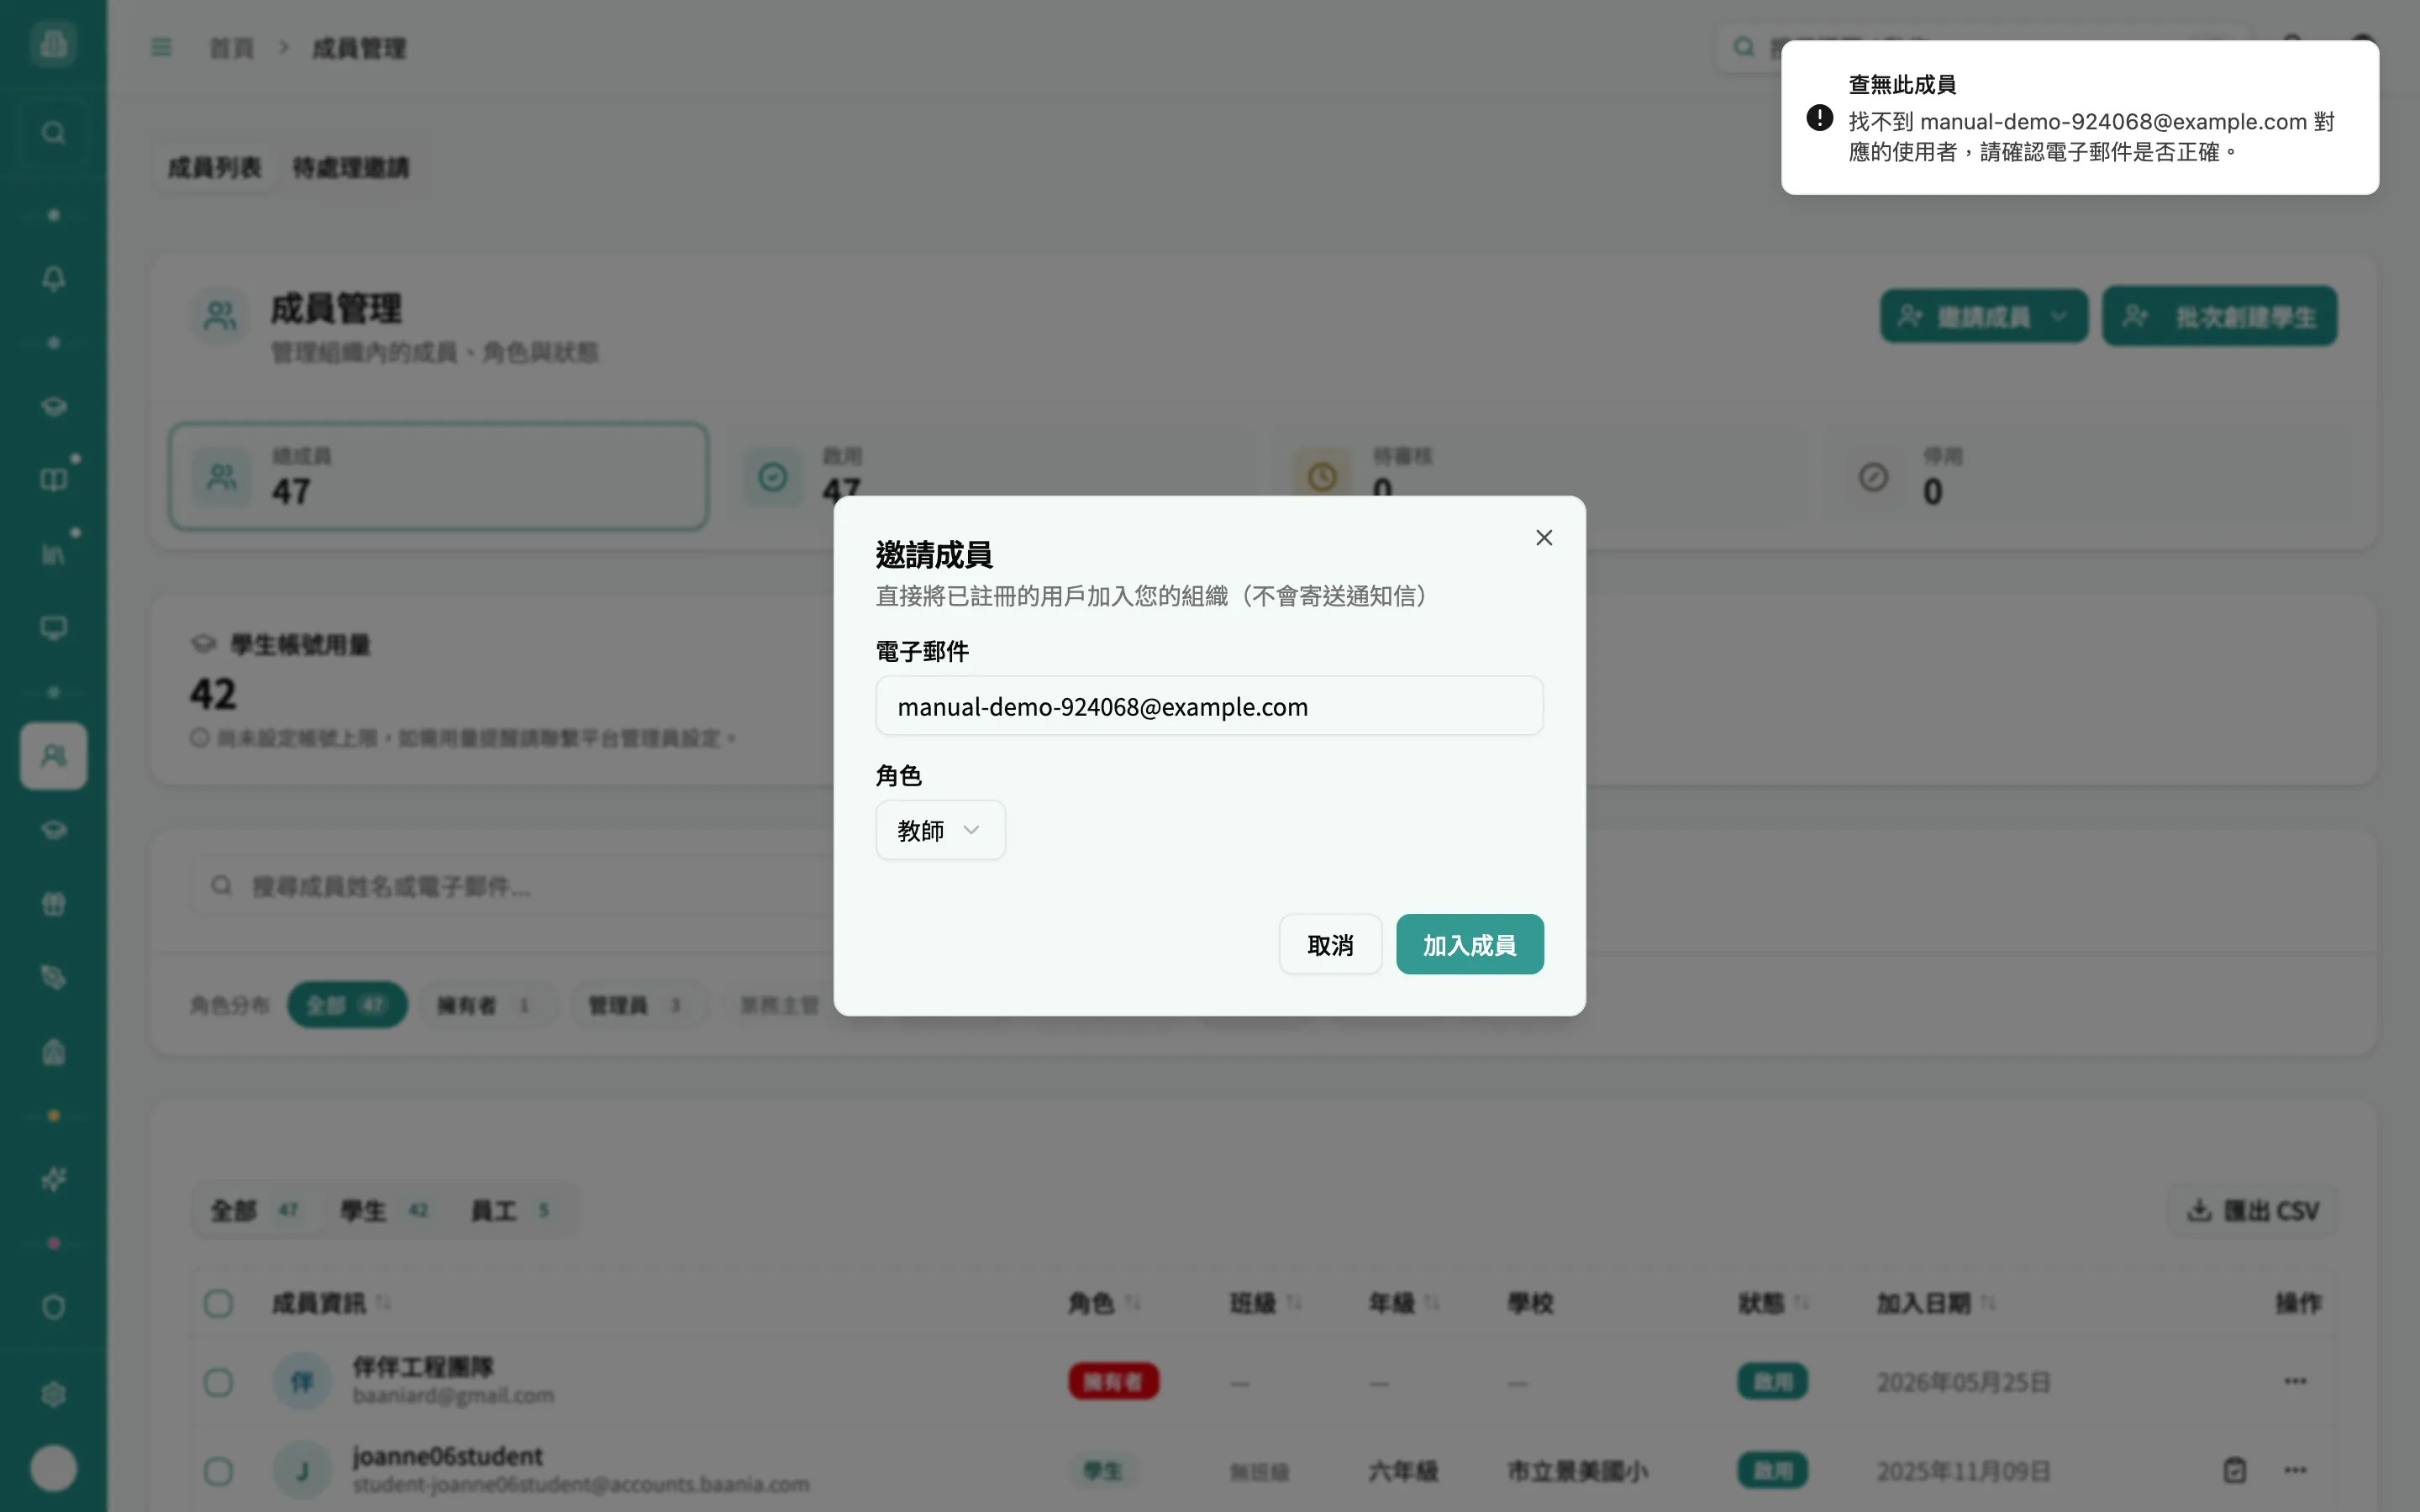Toggle checkbox for 伴伴工程團隊 row

coord(218,1382)
